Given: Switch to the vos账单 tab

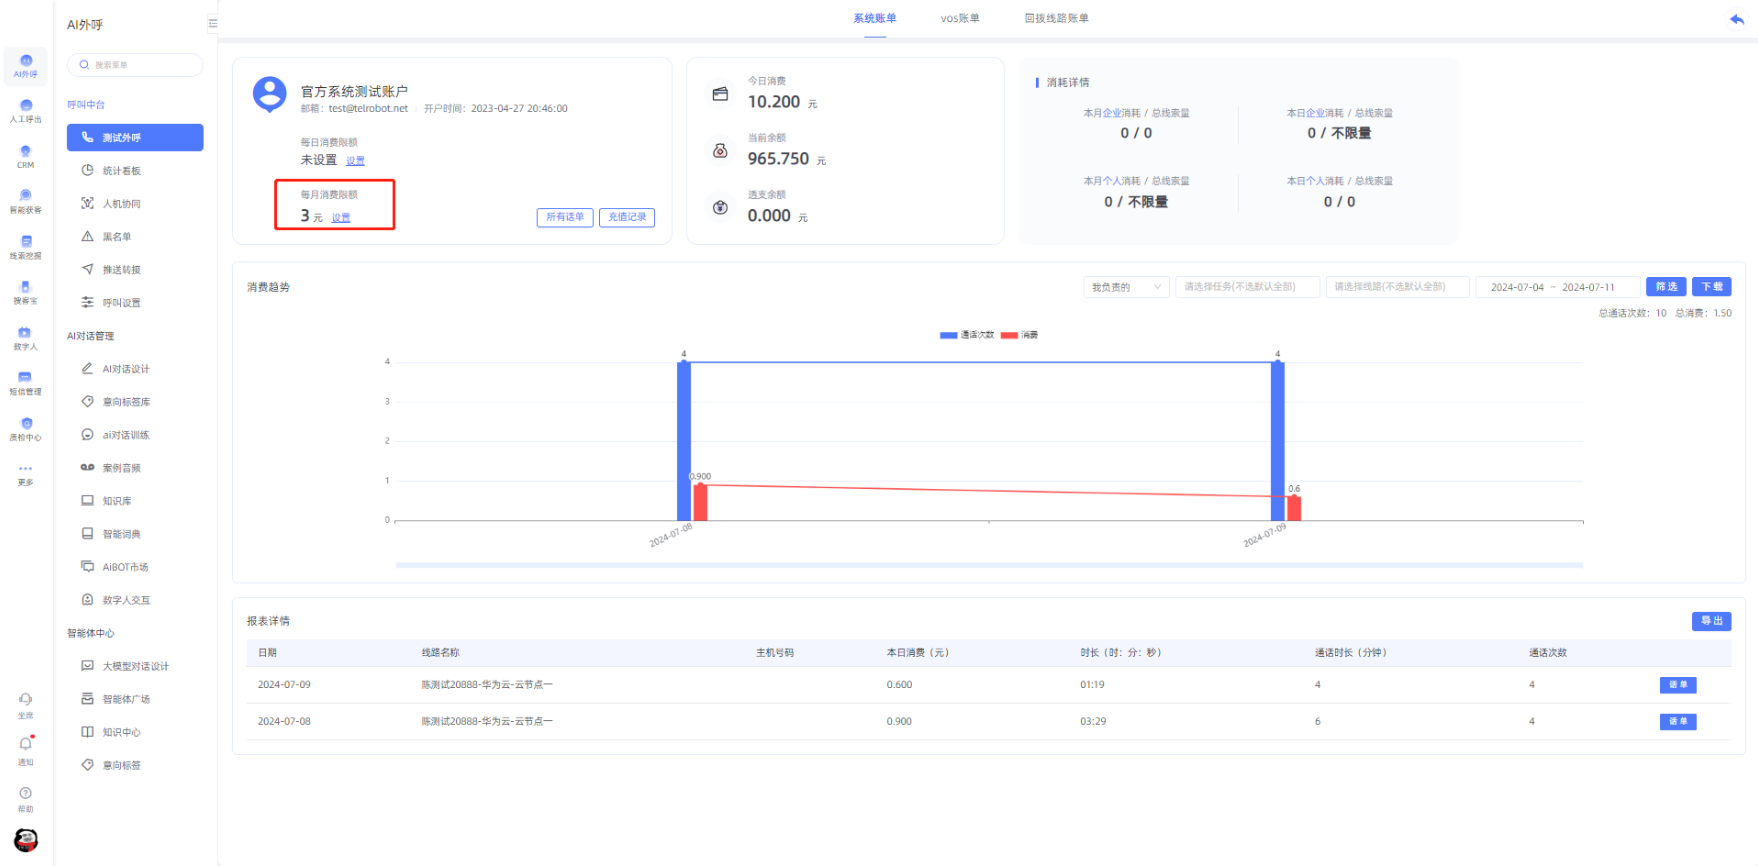Looking at the screenshot, I should (x=959, y=18).
